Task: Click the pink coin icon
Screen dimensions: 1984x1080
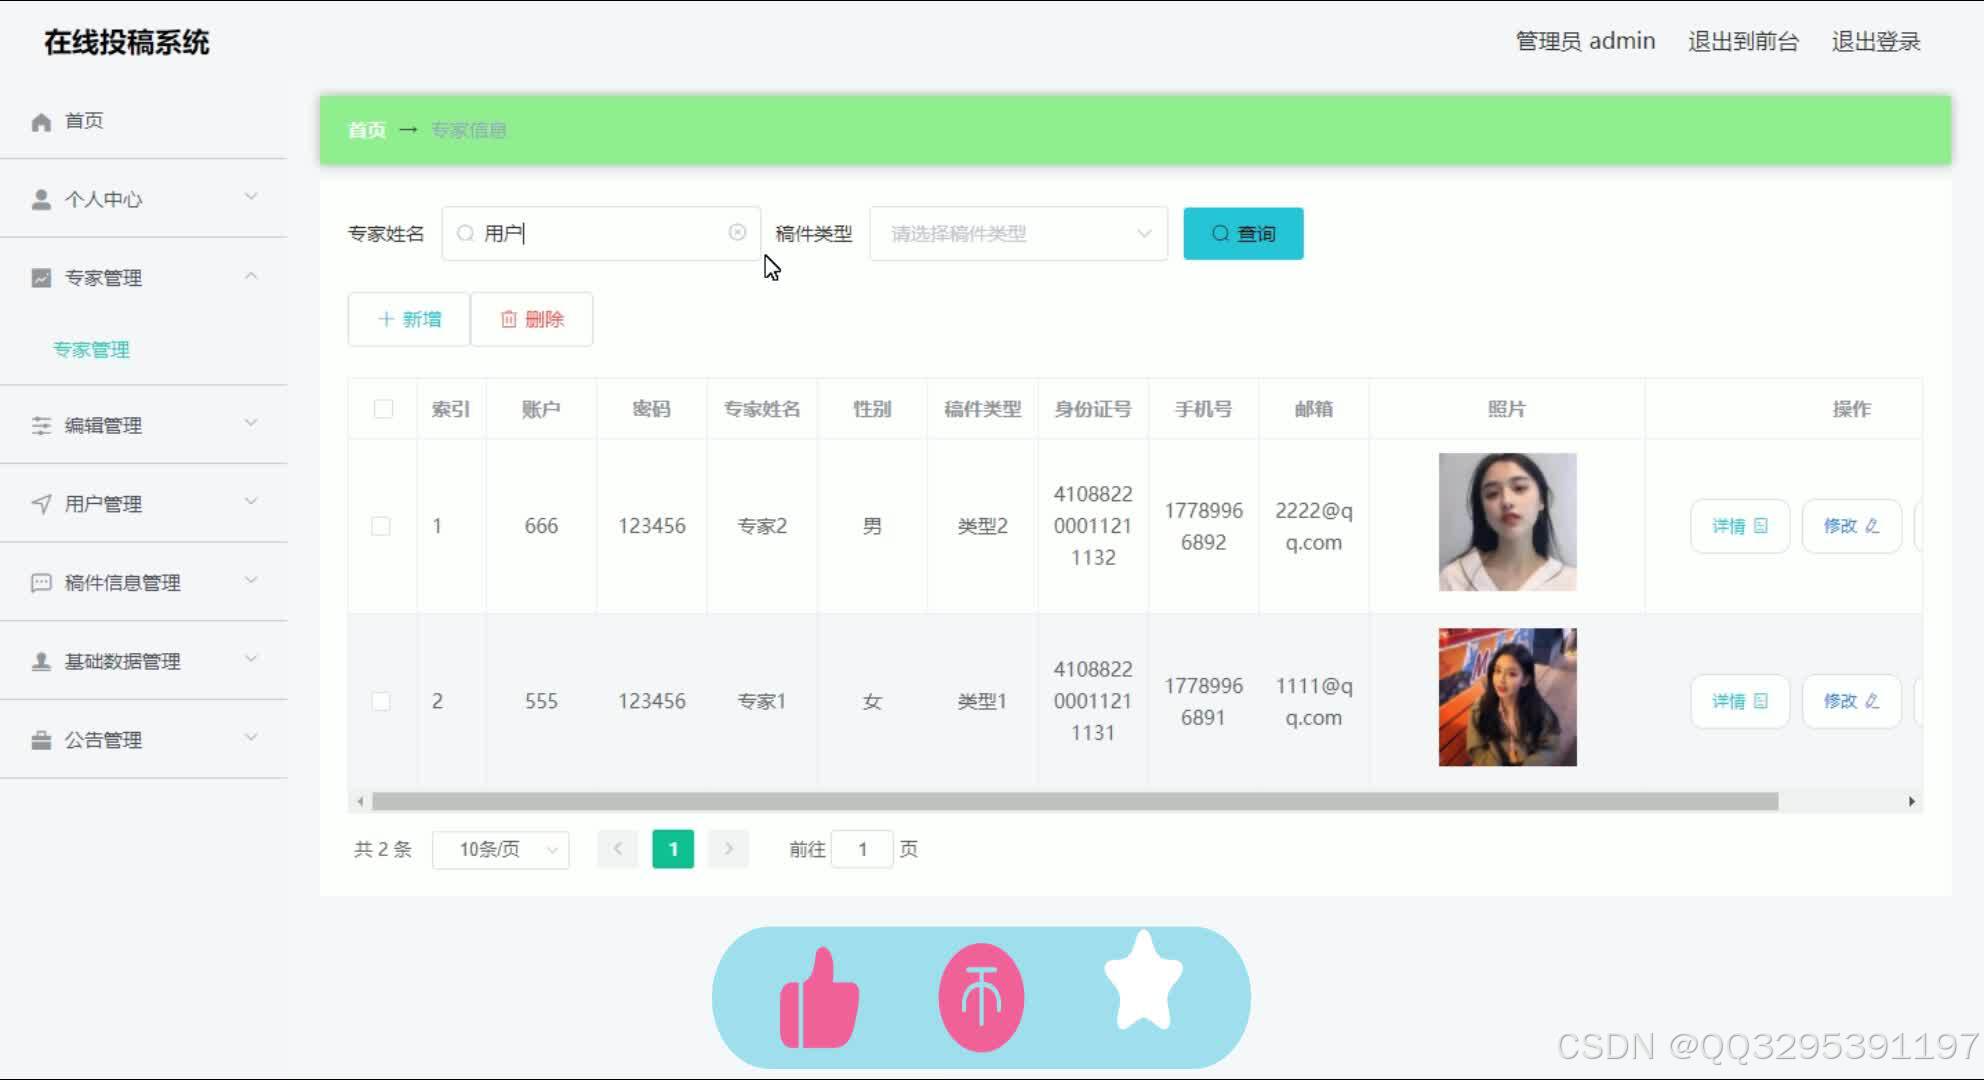Action: click(981, 998)
